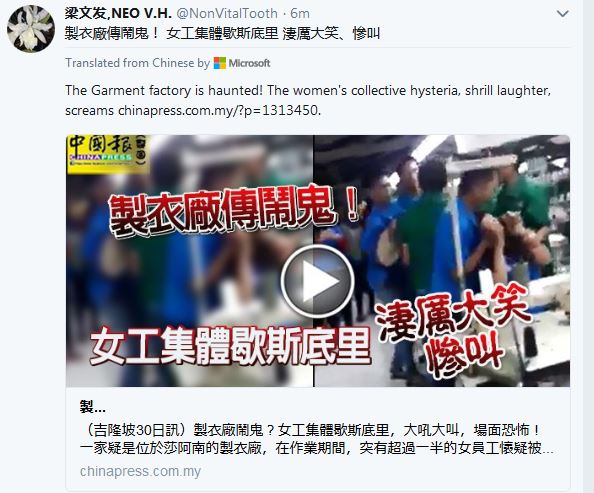This screenshot has height=493, width=594.
Task: Click the Translated from Chinese by label
Action: [x=138, y=63]
